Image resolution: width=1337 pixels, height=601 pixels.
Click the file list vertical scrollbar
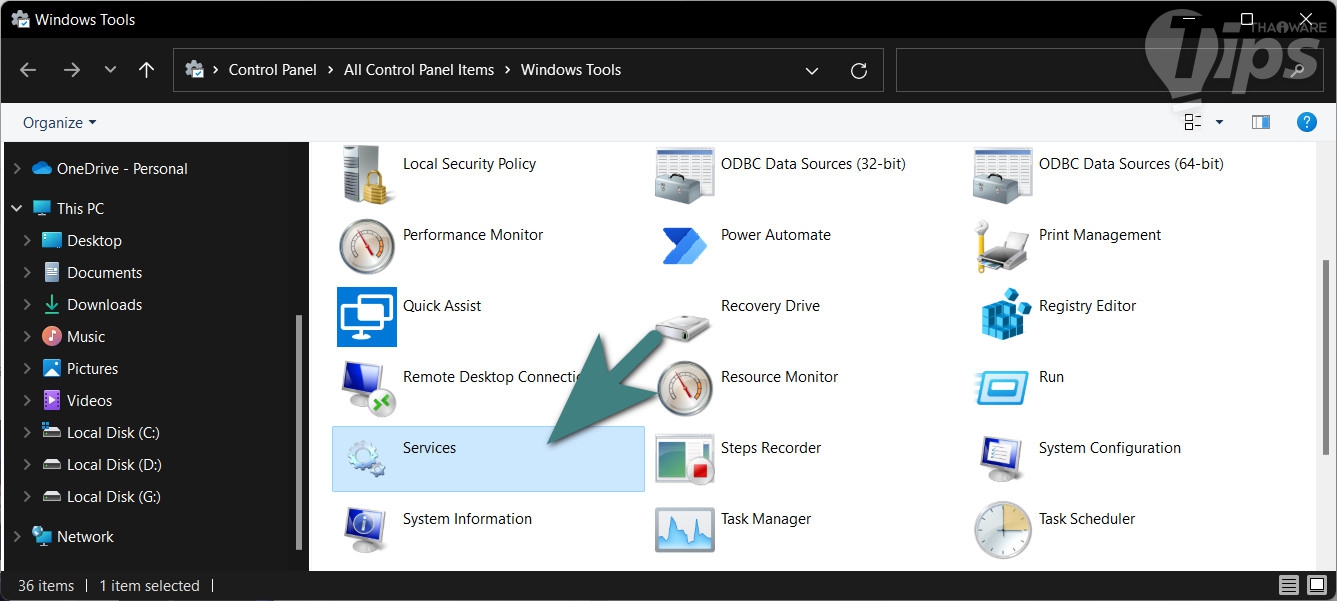[1325, 357]
